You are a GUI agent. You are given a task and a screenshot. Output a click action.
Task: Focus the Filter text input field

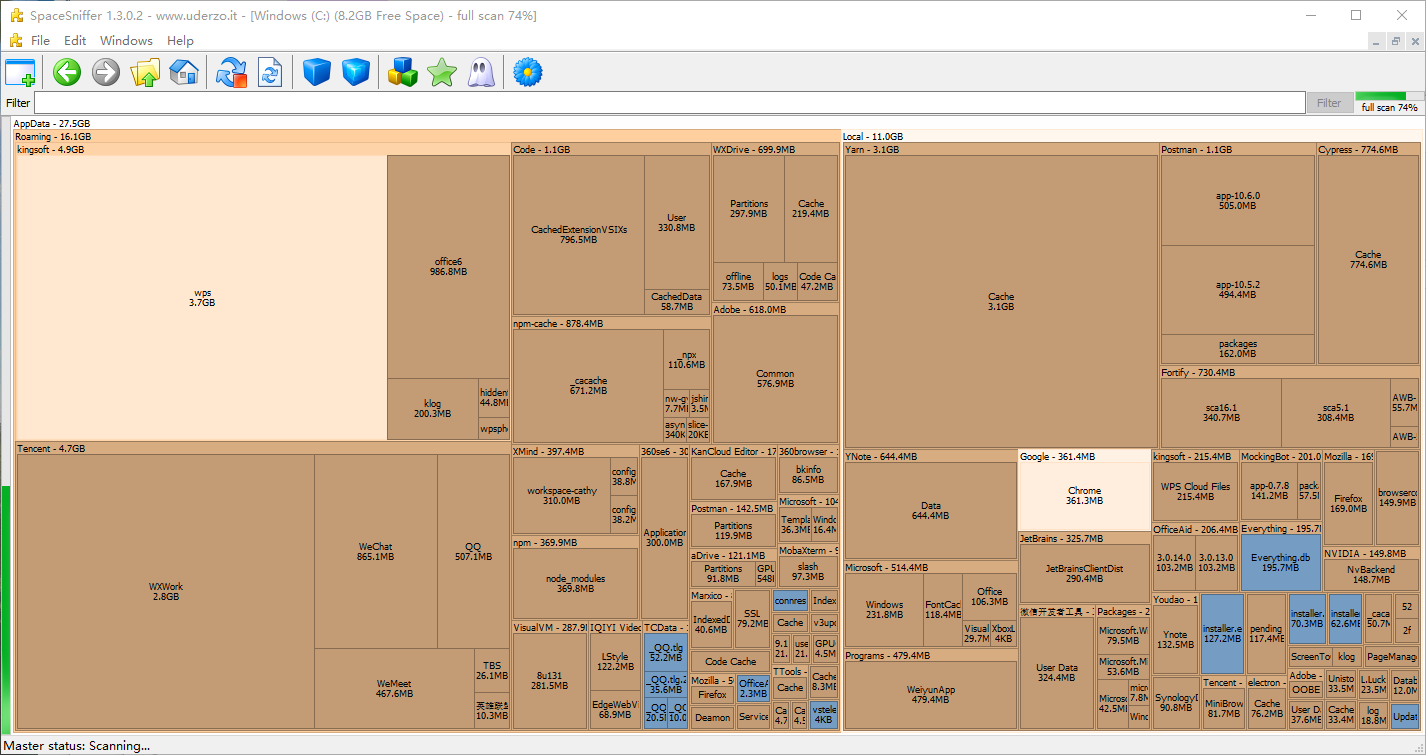(x=669, y=103)
